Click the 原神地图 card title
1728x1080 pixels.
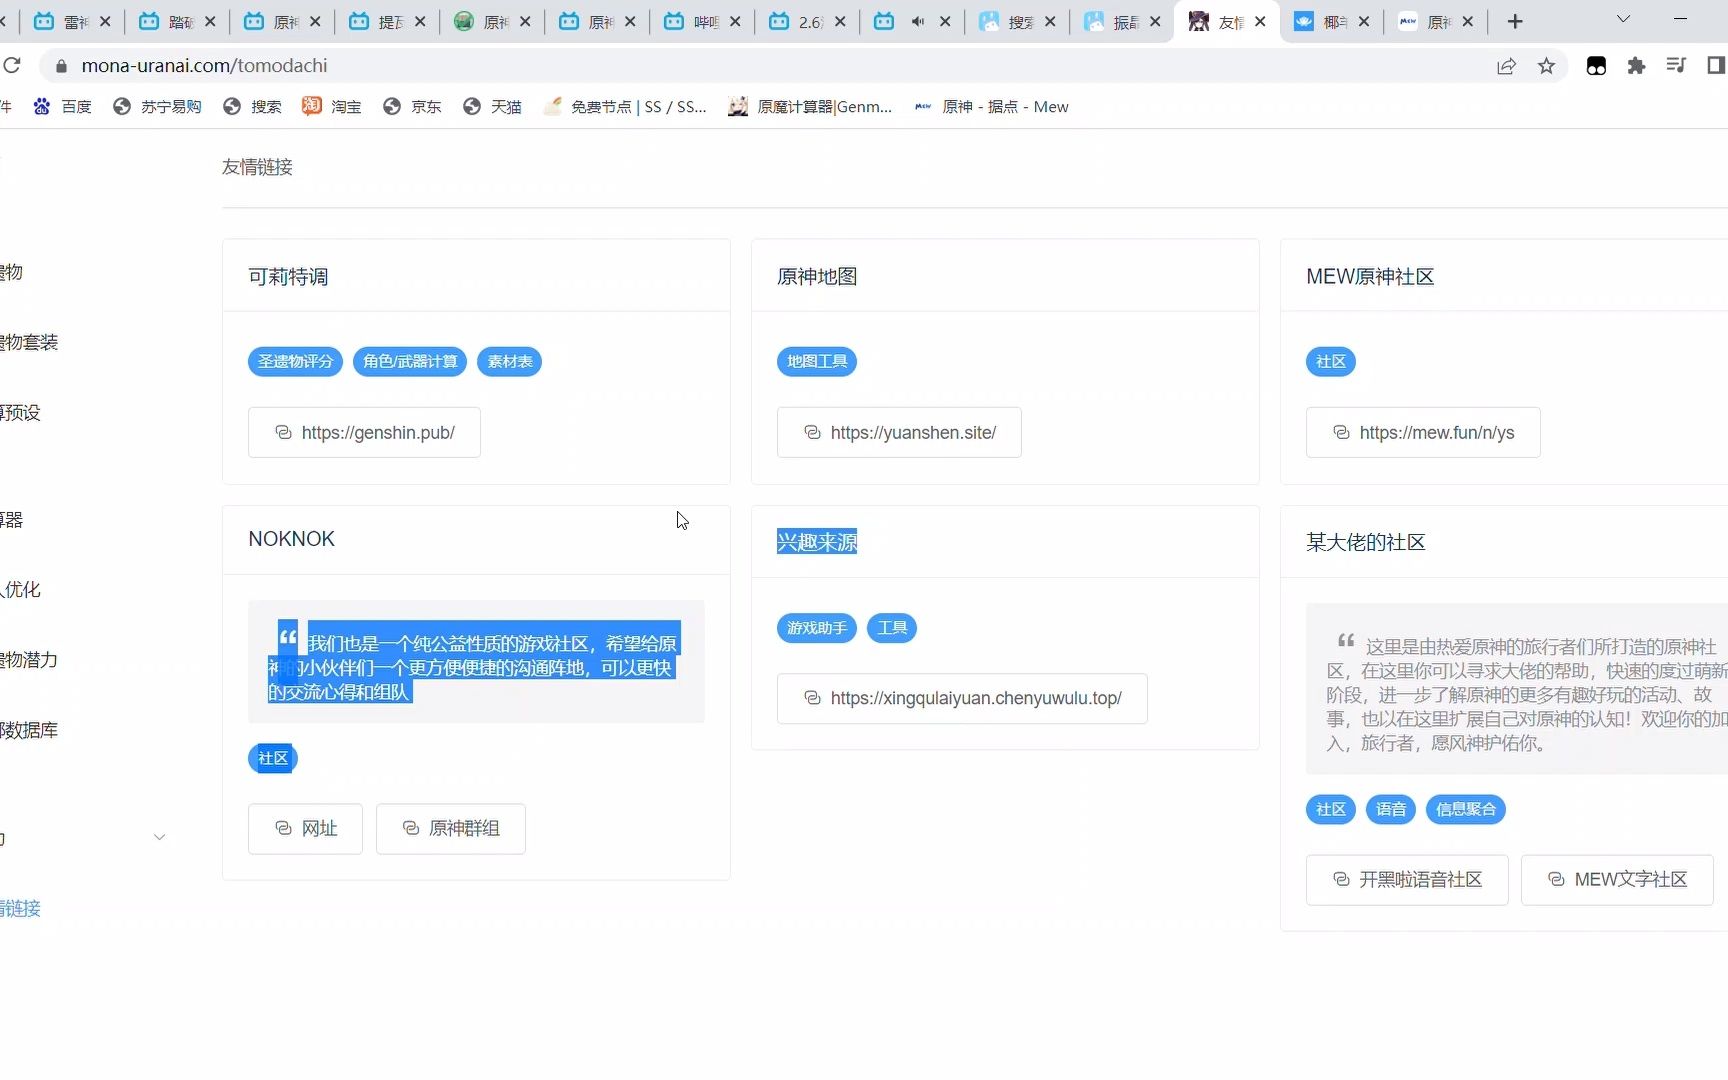(x=817, y=277)
